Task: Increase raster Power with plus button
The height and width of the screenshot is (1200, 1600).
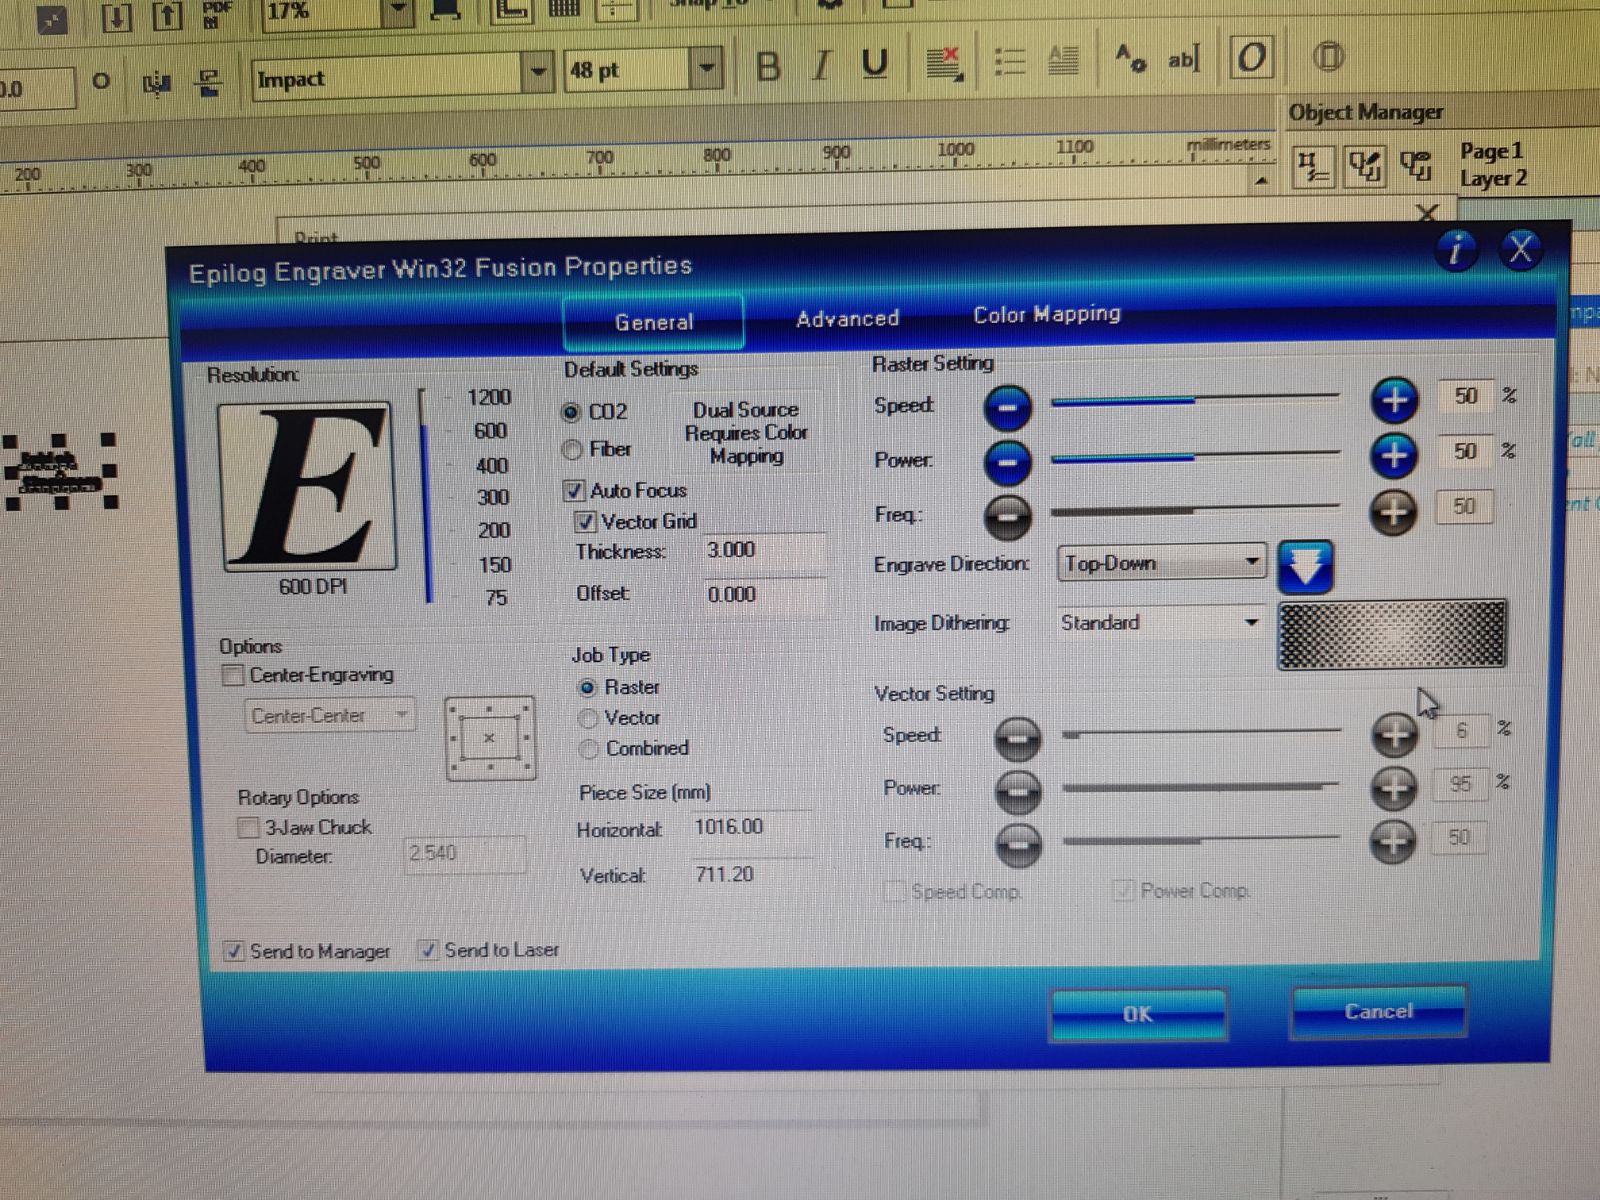Action: pos(1394,455)
